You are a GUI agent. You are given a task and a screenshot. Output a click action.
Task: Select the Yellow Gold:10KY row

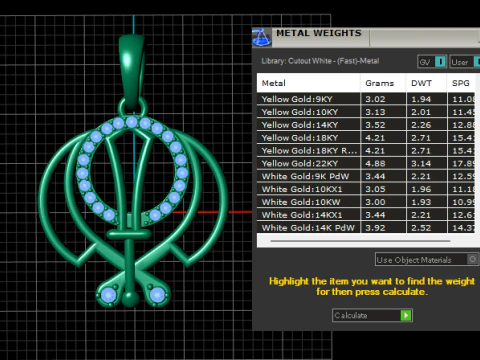[366, 112]
